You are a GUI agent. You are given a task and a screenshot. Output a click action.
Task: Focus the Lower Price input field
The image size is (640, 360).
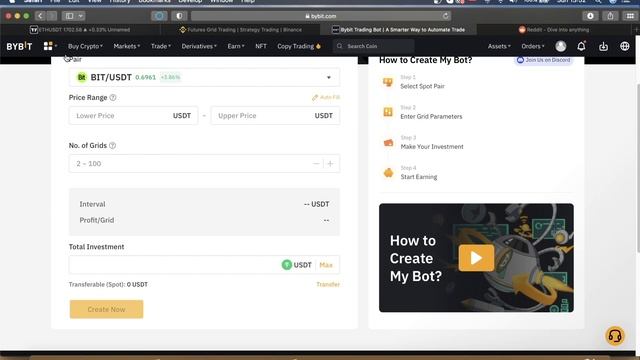pyautogui.click(x=133, y=116)
